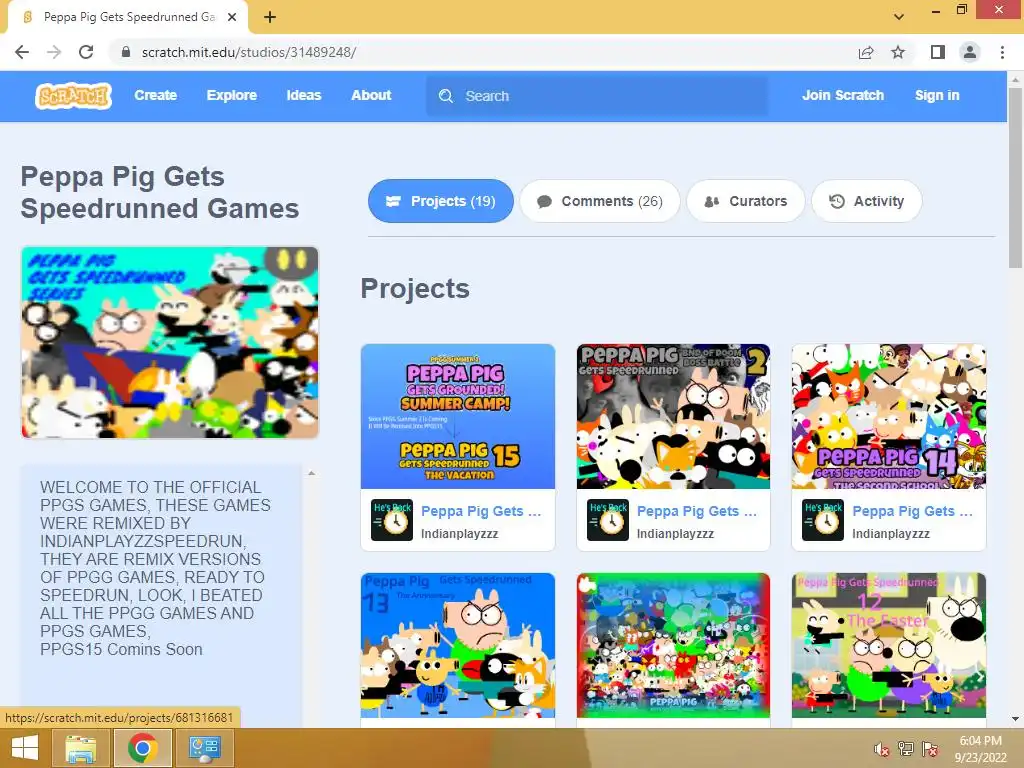Click Chrome icon in taskbar
Screen dimensions: 1024x768
click(143, 748)
